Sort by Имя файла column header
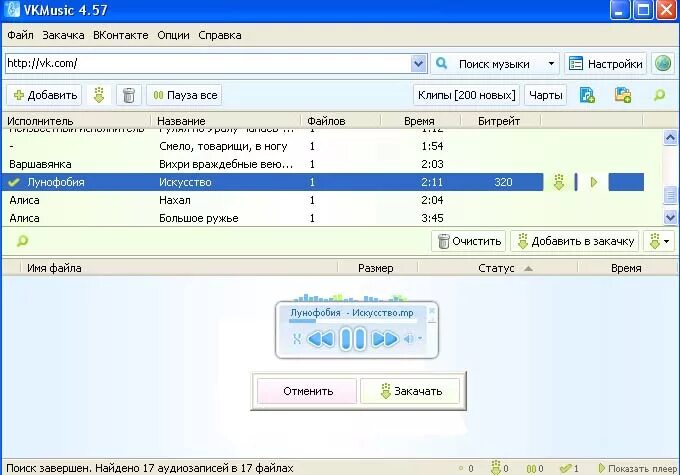Image resolution: width=680 pixels, height=475 pixels. coord(179,268)
